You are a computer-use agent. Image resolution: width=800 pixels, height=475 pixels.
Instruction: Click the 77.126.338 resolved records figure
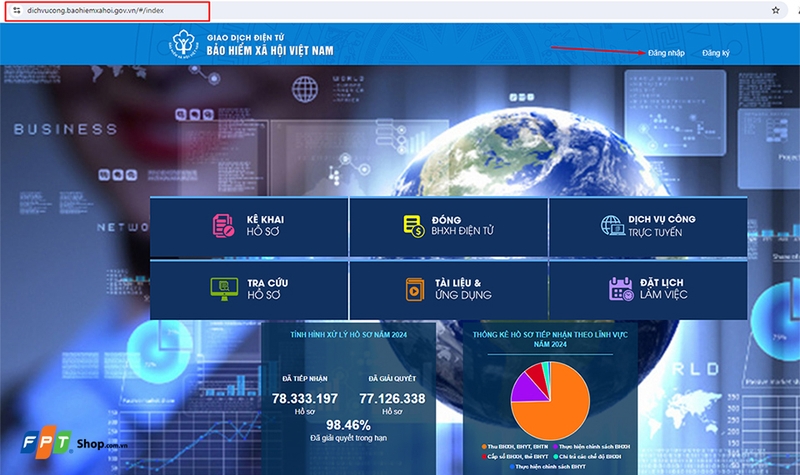392,398
